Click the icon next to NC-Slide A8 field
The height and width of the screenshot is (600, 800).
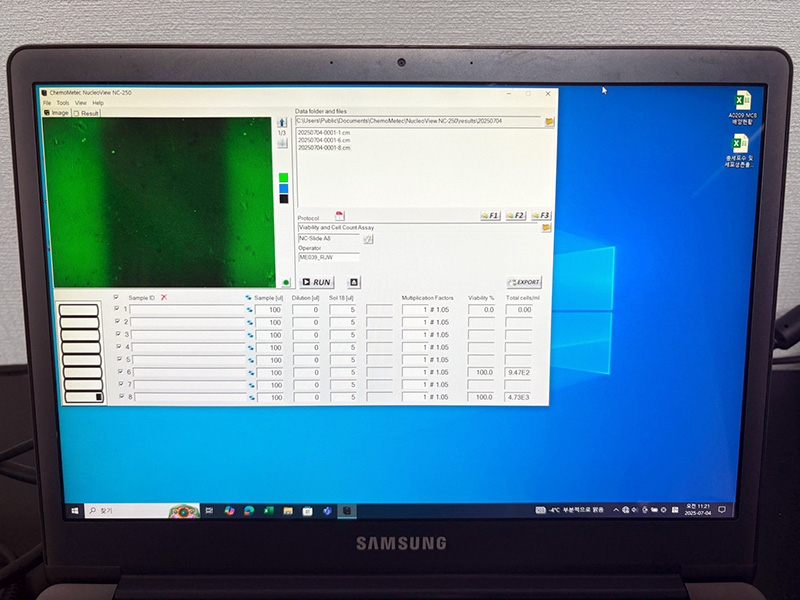tap(368, 239)
